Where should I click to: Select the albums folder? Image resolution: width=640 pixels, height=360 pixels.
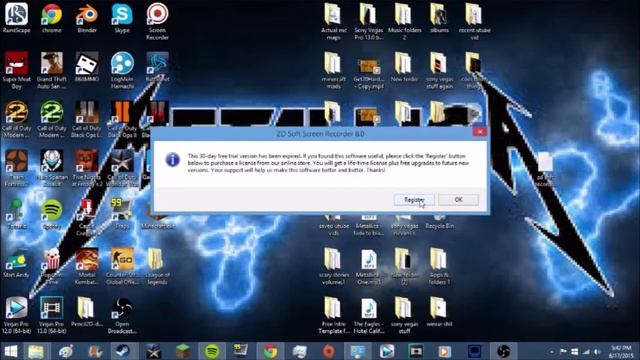click(x=439, y=18)
